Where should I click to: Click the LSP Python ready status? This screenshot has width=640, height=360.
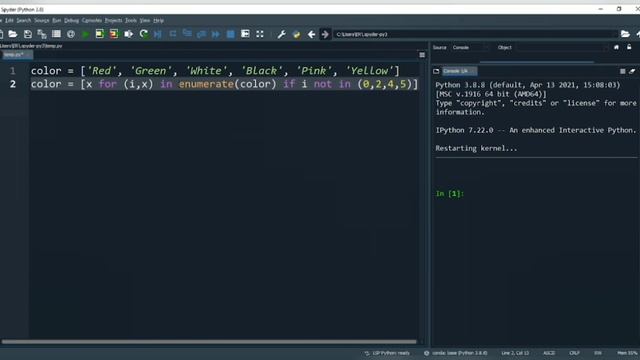387,353
